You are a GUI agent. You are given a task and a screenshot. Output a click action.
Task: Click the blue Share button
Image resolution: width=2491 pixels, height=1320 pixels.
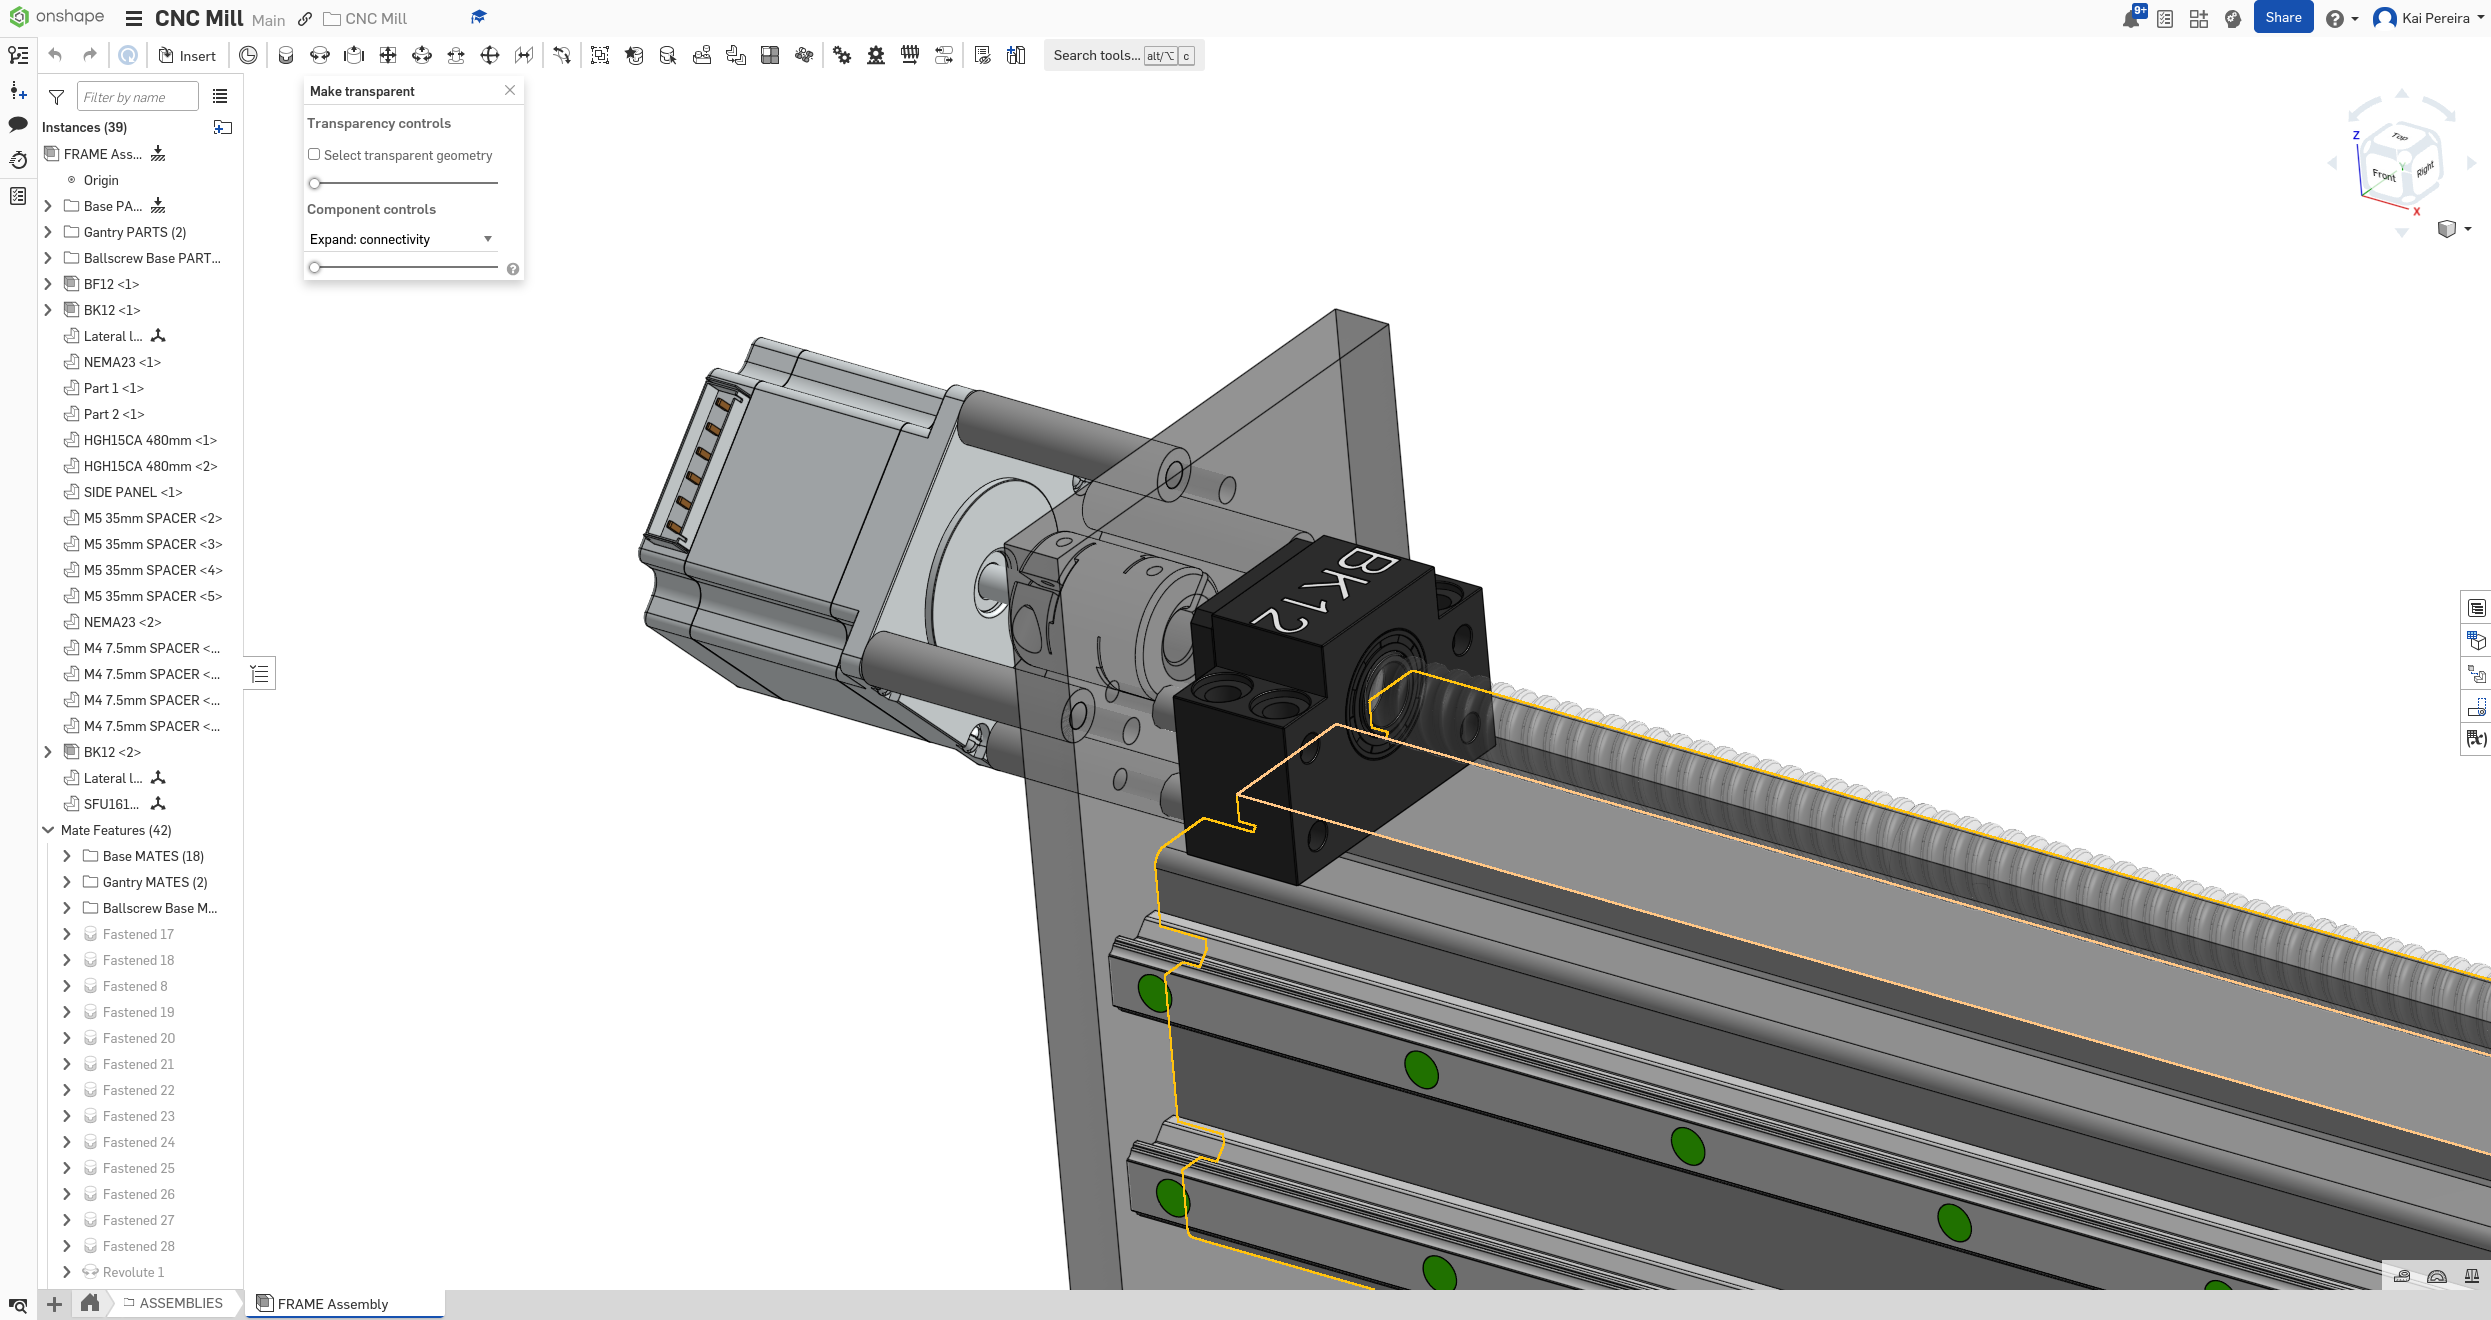click(2282, 18)
